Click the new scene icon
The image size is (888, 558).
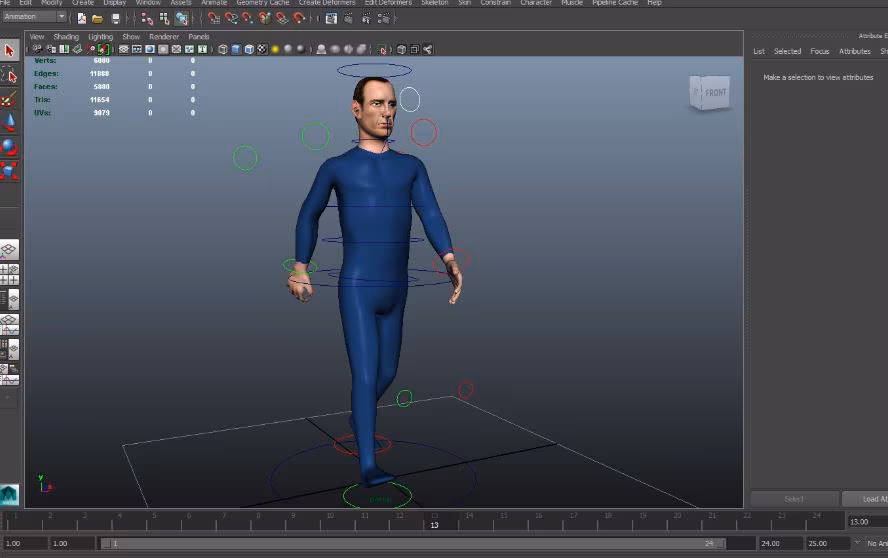(x=82, y=19)
